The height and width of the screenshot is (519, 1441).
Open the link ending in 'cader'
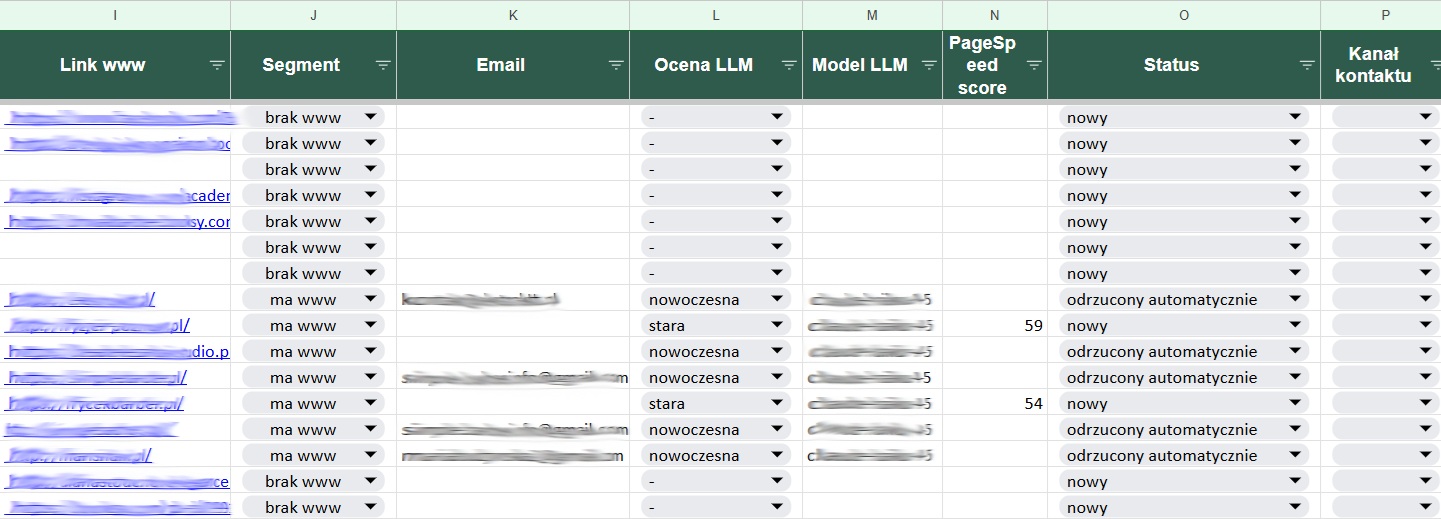(x=118, y=196)
